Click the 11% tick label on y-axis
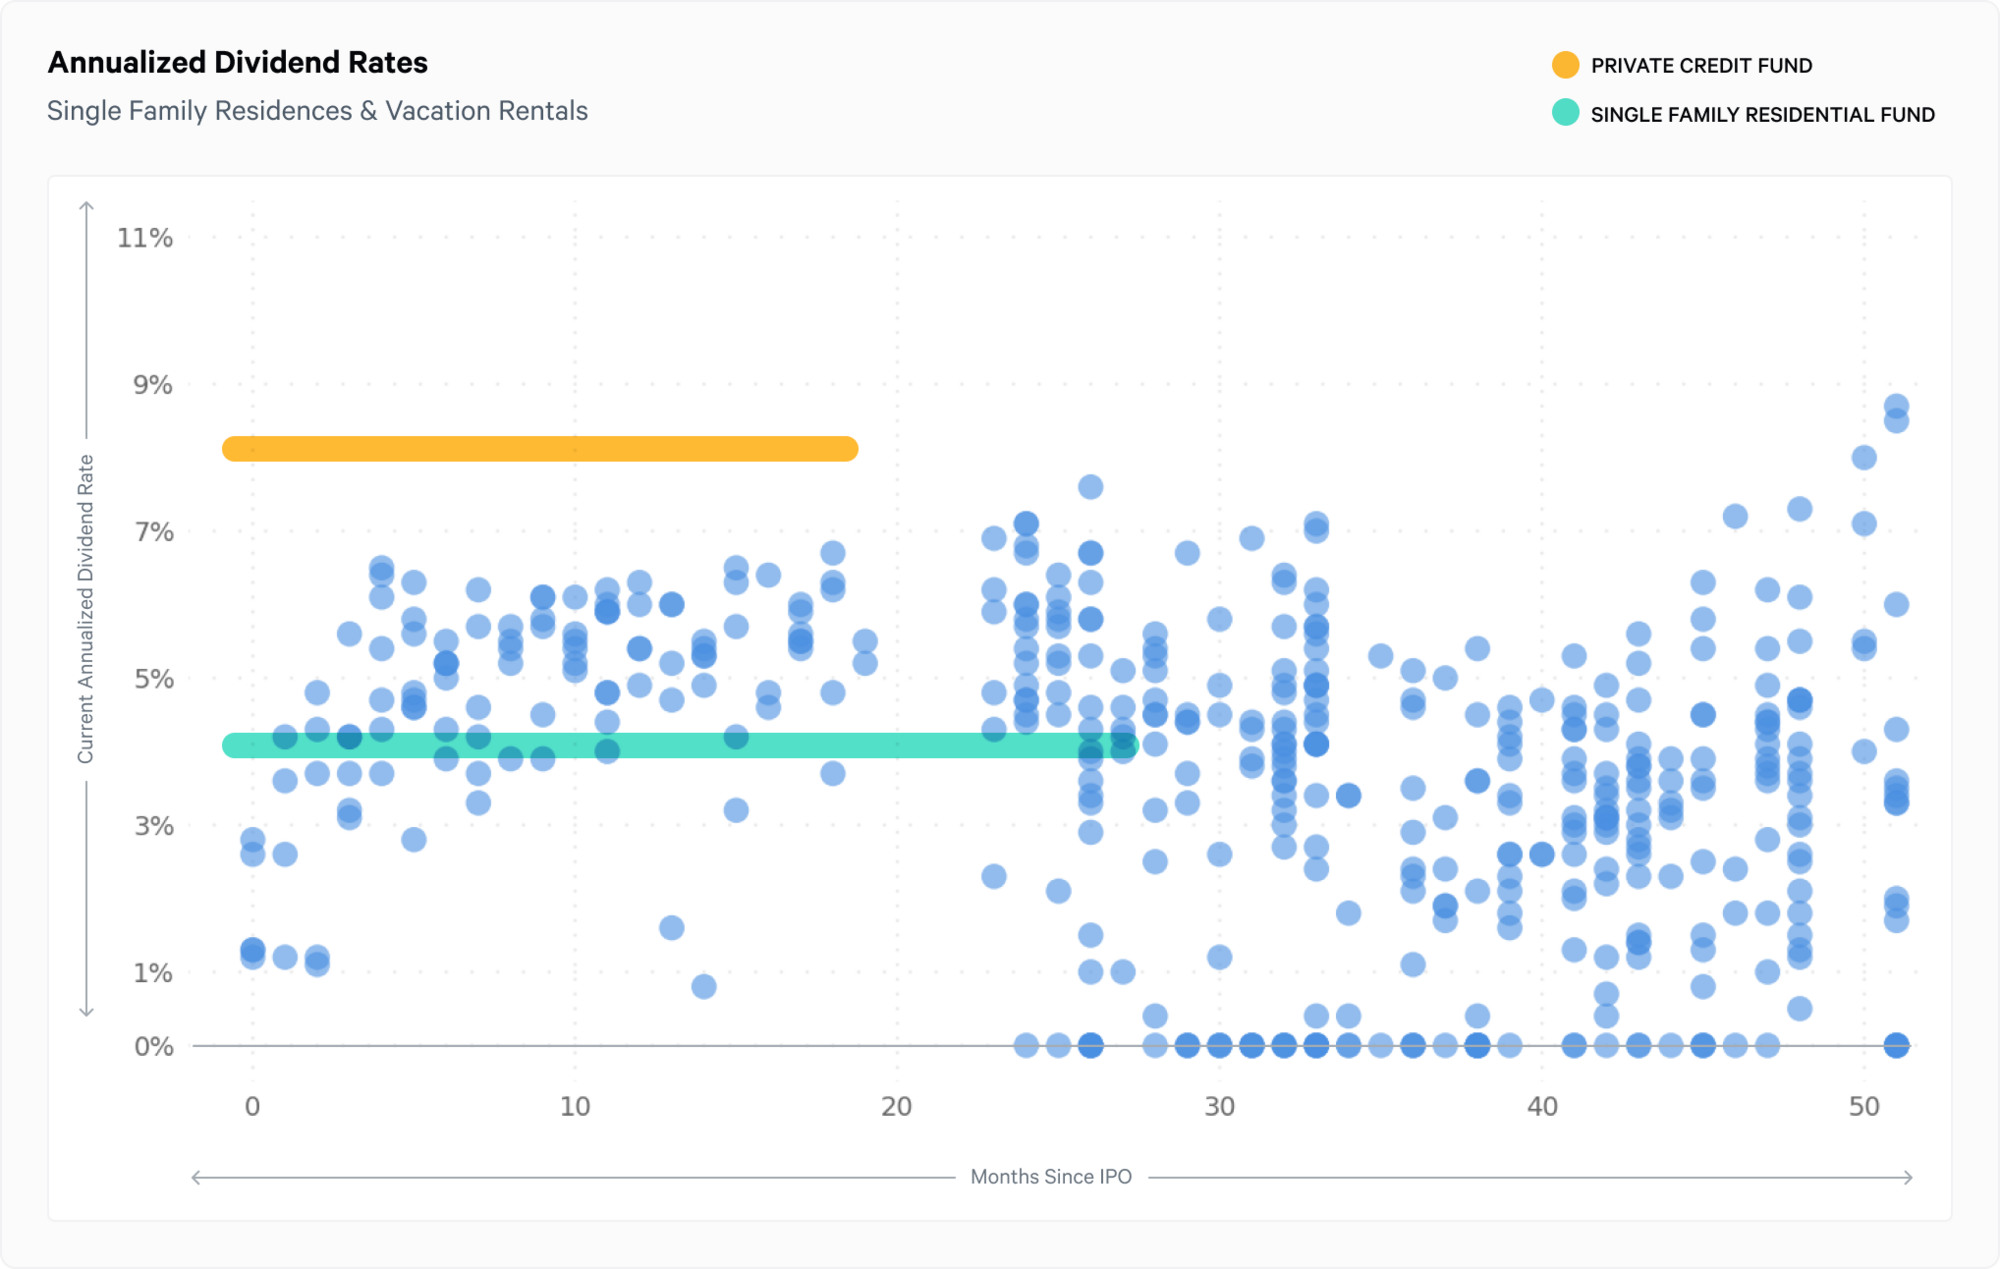Image resolution: width=2000 pixels, height=1269 pixels. pyautogui.click(x=145, y=238)
